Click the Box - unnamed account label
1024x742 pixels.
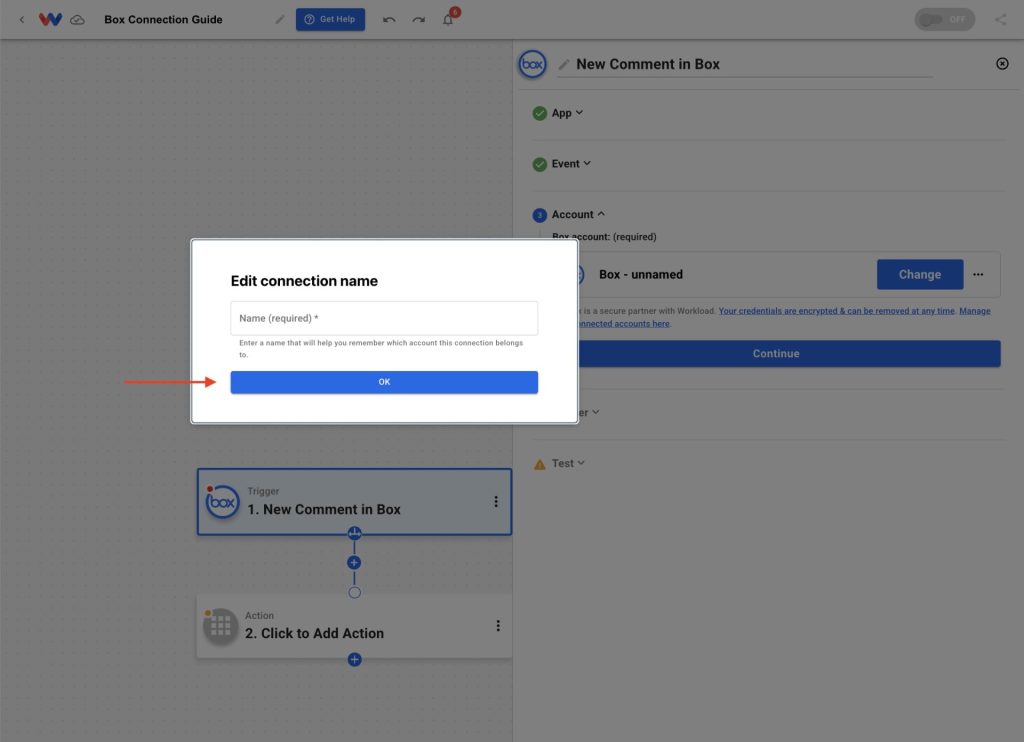[x=641, y=274]
